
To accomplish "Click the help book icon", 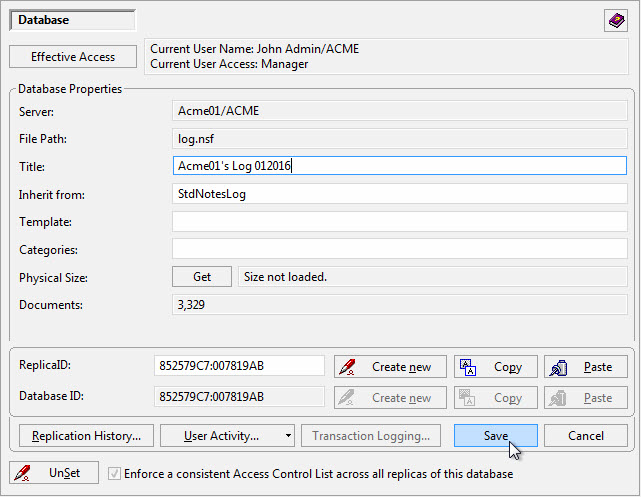I will pos(615,21).
